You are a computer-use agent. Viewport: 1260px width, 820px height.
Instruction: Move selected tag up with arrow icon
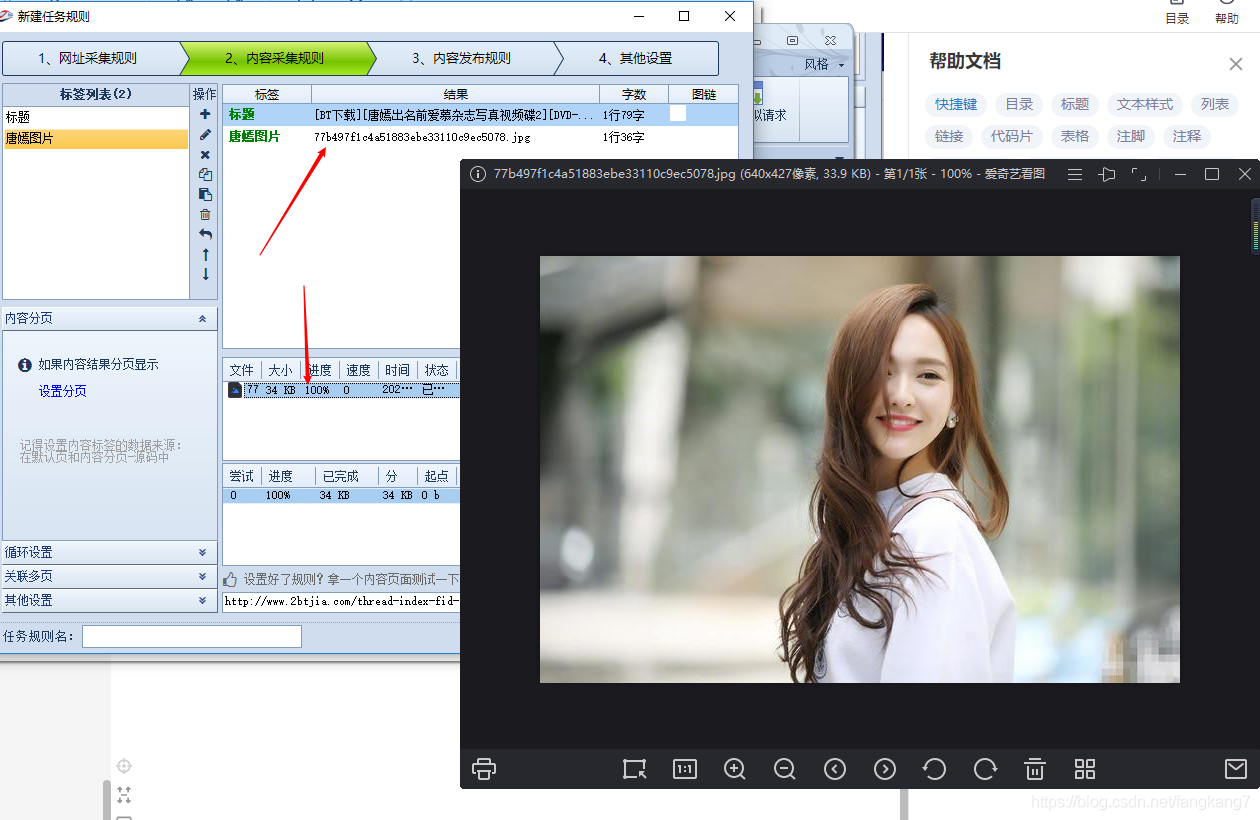pos(205,254)
